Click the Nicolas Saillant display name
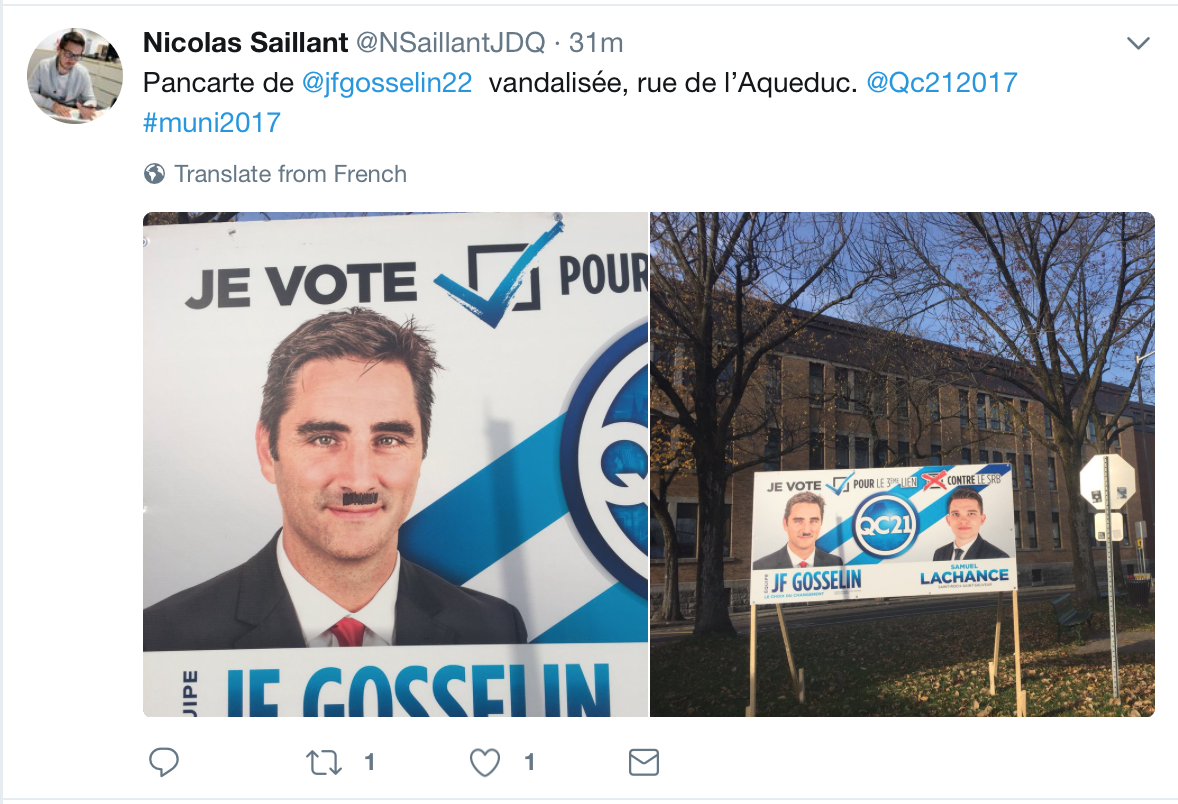Viewport: 1178px width, 804px height. tap(246, 43)
